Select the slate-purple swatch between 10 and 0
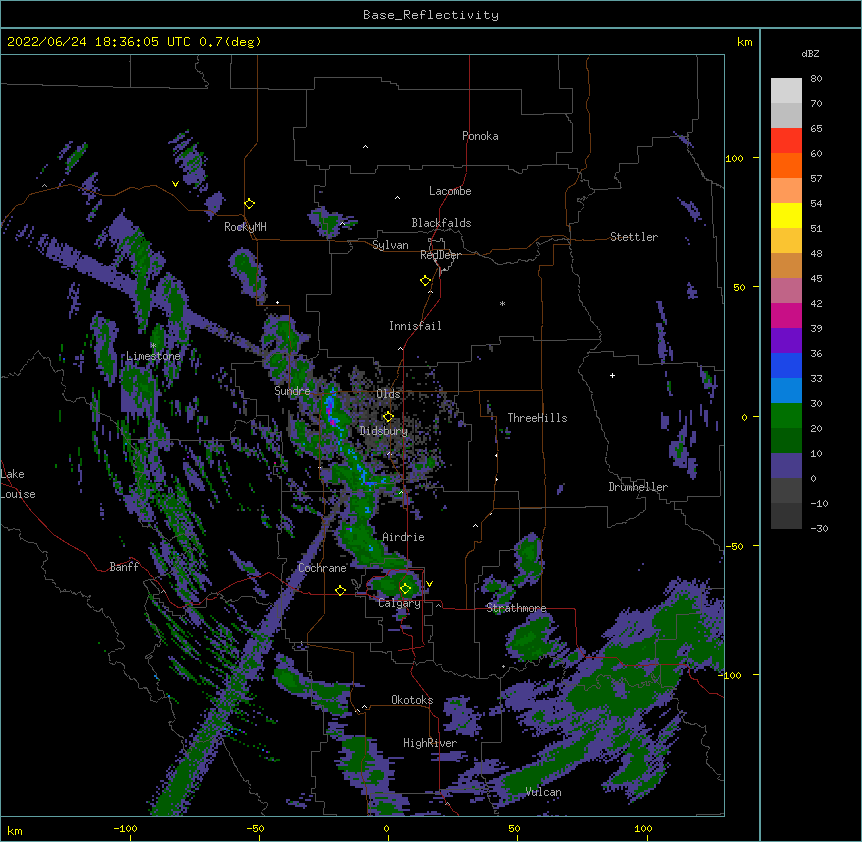862x842 pixels. pyautogui.click(x=786, y=466)
